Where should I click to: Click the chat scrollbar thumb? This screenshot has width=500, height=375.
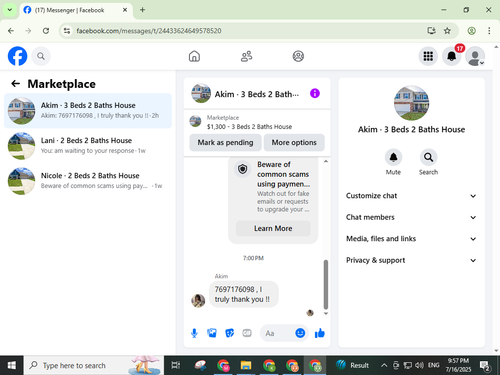(326, 284)
